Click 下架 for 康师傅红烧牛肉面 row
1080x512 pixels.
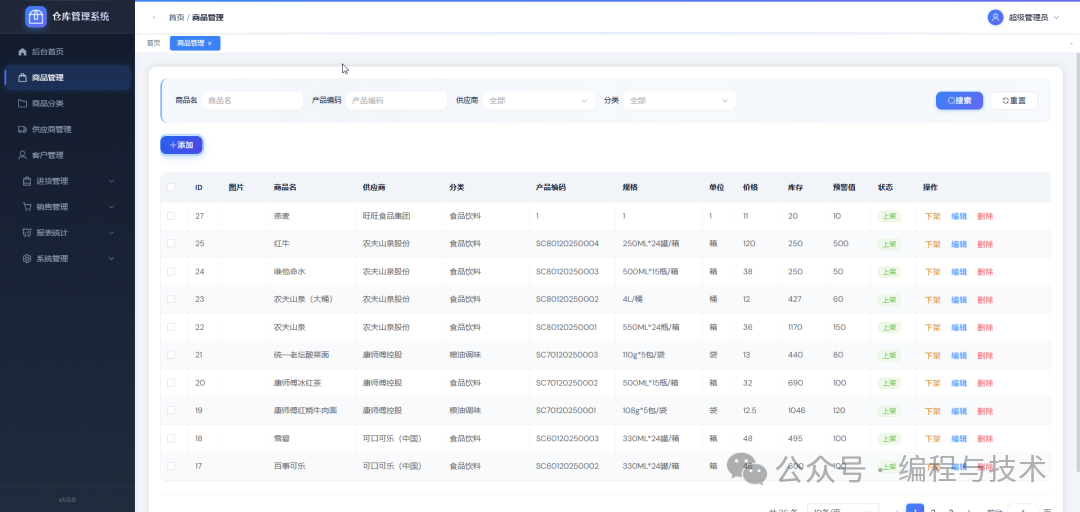click(x=932, y=411)
